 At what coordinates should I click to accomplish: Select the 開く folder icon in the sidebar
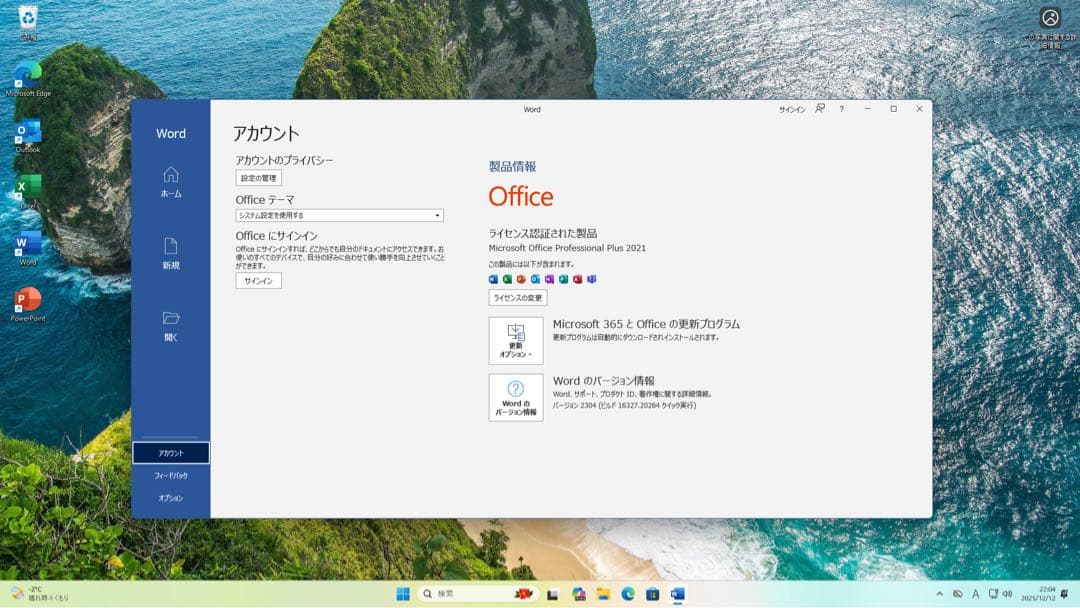click(x=172, y=319)
